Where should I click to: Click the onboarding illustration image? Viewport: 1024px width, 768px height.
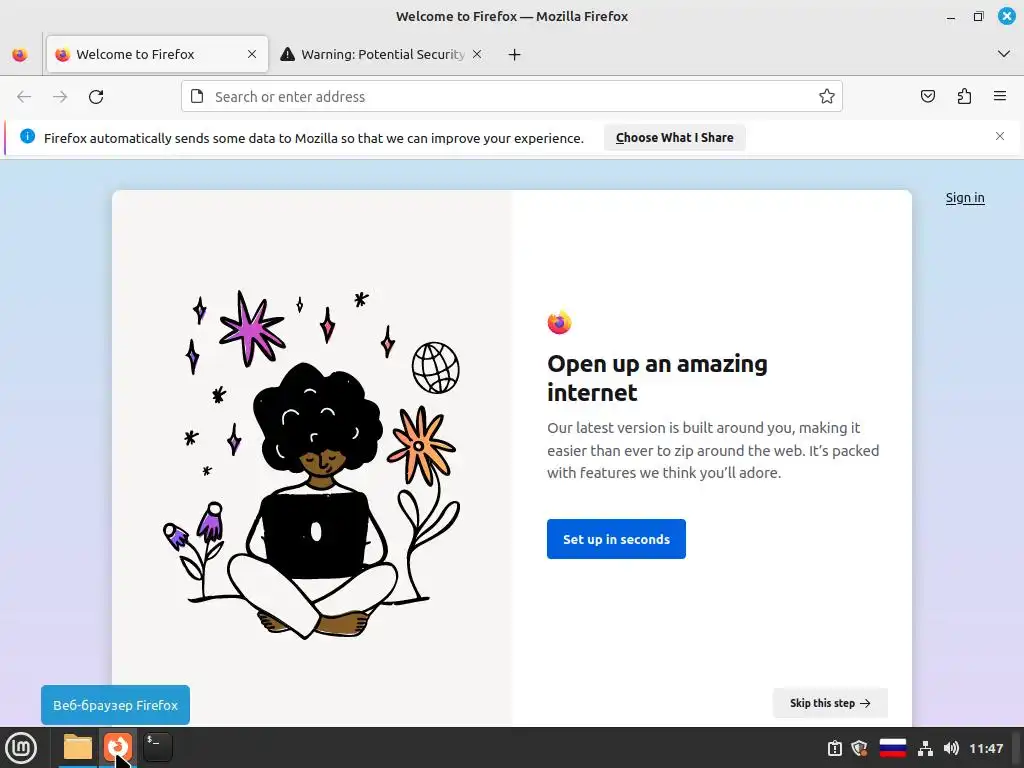click(312, 464)
